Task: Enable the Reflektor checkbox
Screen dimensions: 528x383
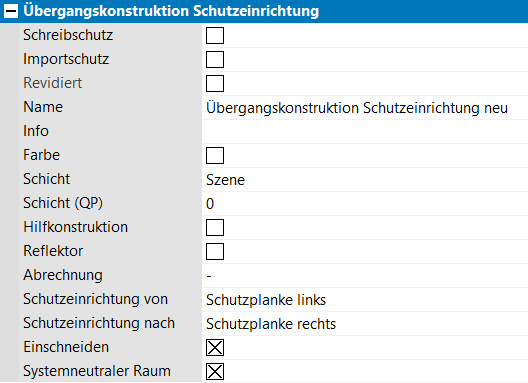Action: tap(215, 251)
